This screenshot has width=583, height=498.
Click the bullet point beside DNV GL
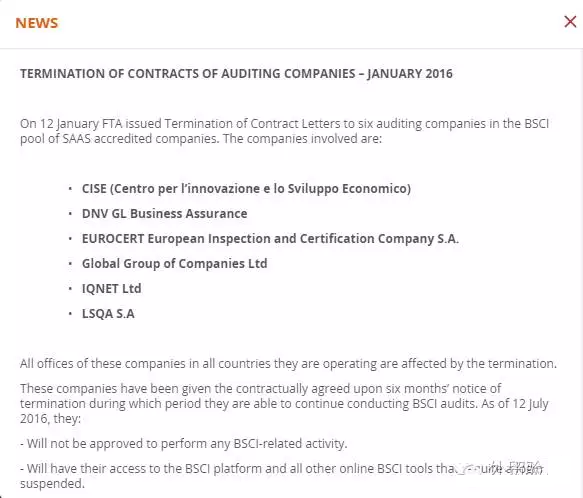point(70,213)
